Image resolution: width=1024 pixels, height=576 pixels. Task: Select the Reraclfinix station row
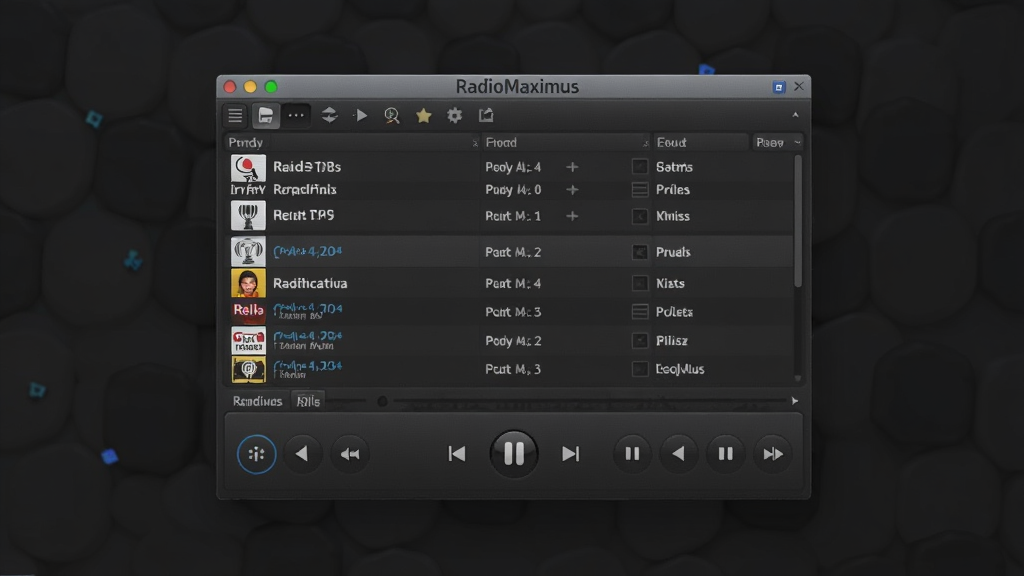pyautogui.click(x=509, y=190)
